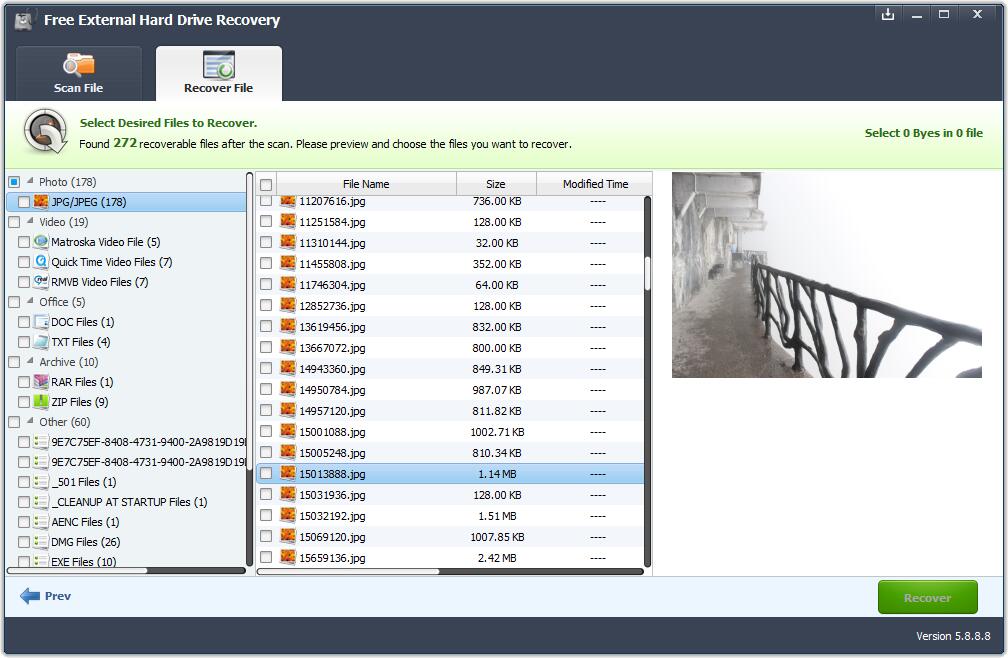
Task: Click the _CLEANUP AT STARTUP Files icon
Action: click(x=40, y=502)
